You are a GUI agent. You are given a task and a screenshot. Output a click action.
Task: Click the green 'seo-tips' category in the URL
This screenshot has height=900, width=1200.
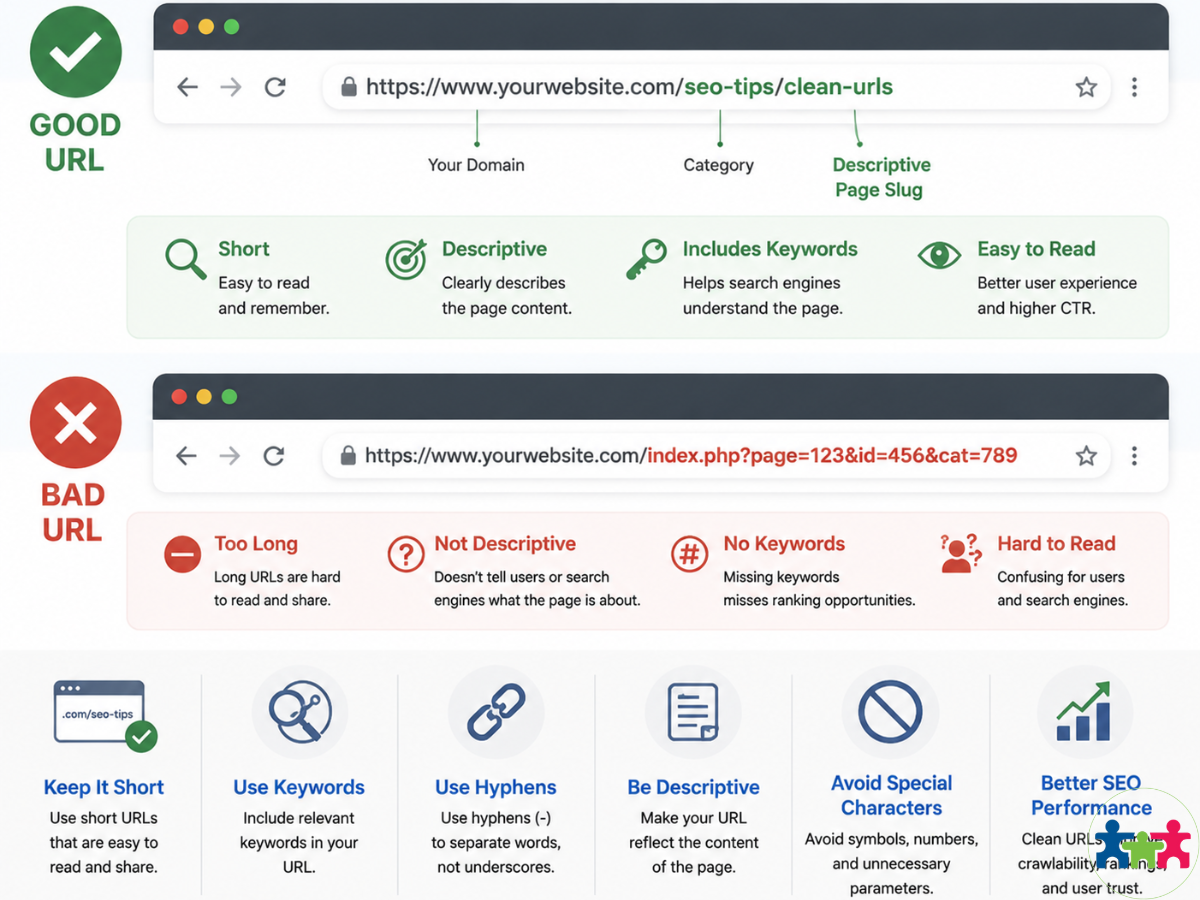point(729,88)
